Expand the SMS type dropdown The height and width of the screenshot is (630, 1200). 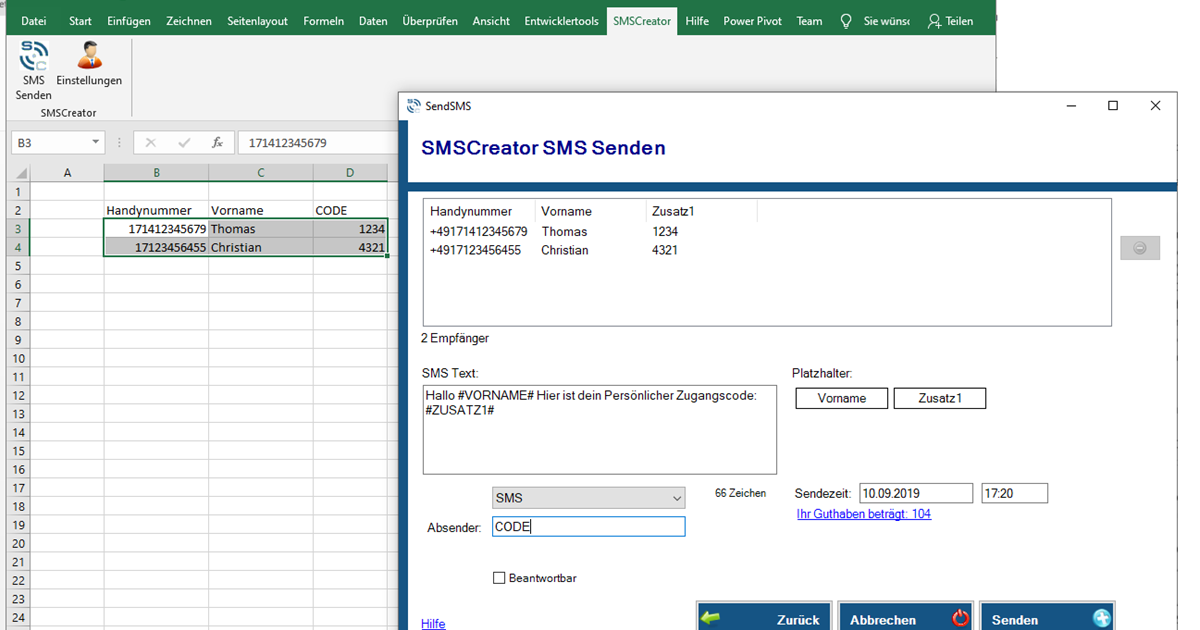click(676, 498)
